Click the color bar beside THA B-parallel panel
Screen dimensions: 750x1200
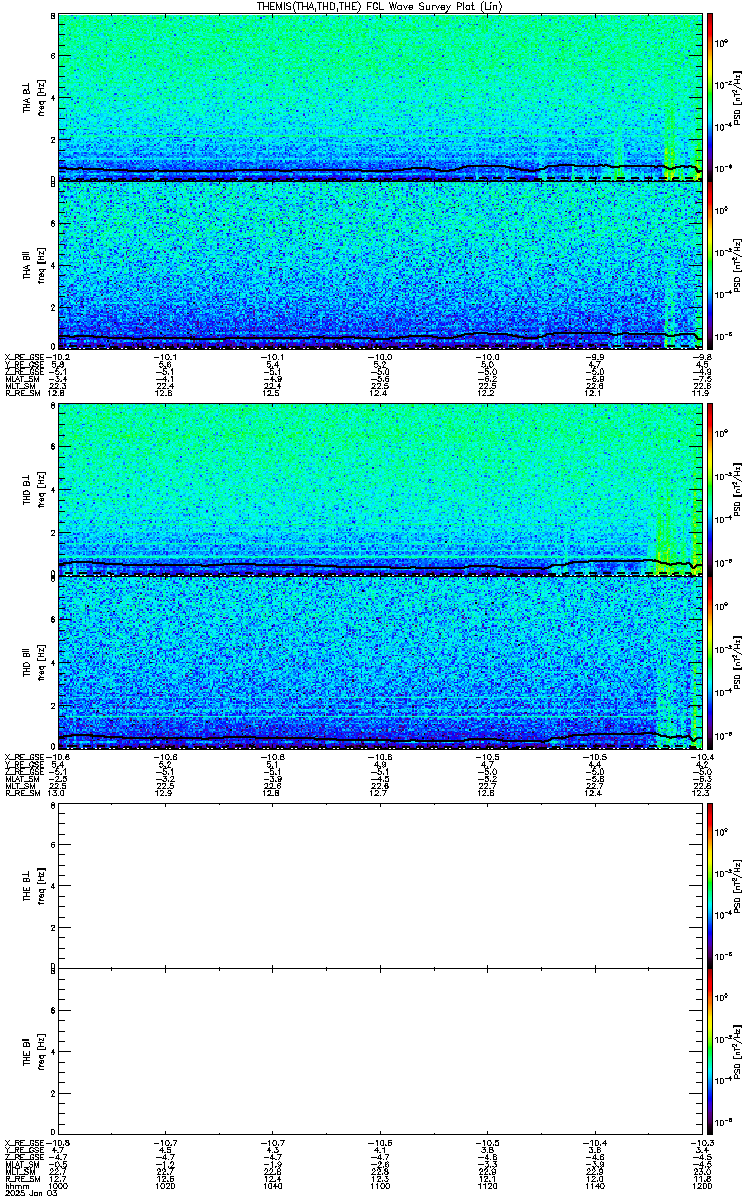(710, 265)
